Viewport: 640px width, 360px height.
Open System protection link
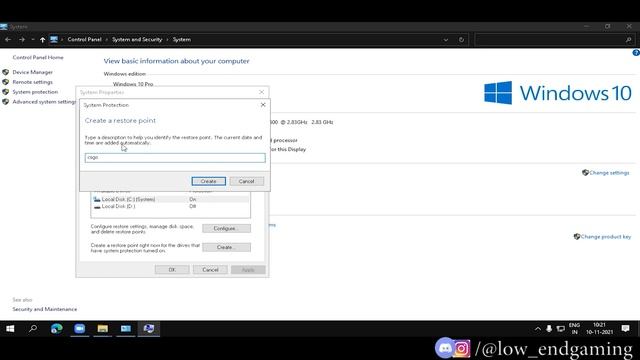pos(35,92)
